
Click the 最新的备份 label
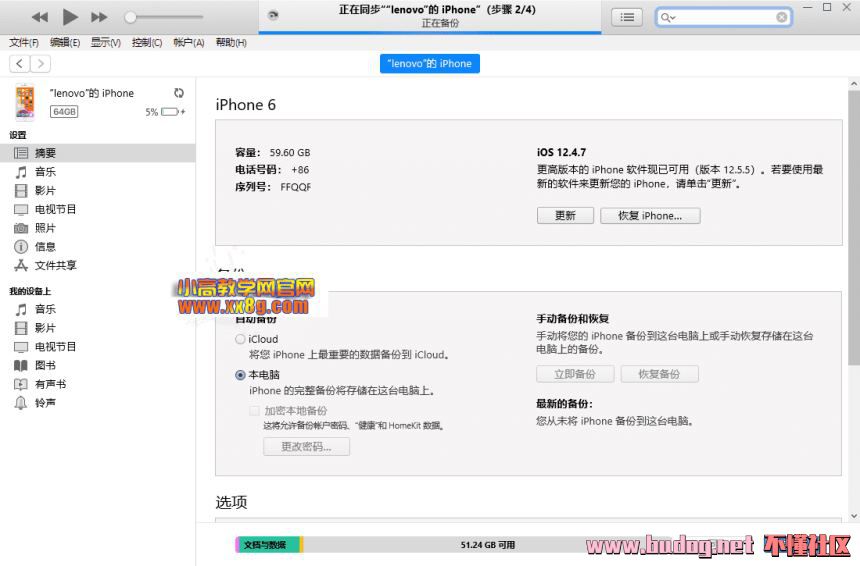tap(564, 404)
